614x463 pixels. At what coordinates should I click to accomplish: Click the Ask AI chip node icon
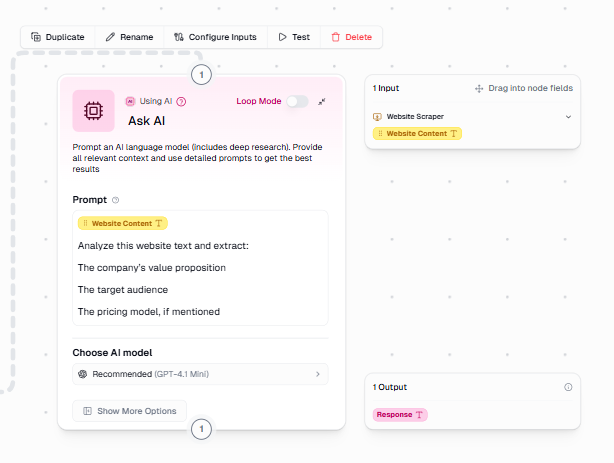click(x=93, y=111)
